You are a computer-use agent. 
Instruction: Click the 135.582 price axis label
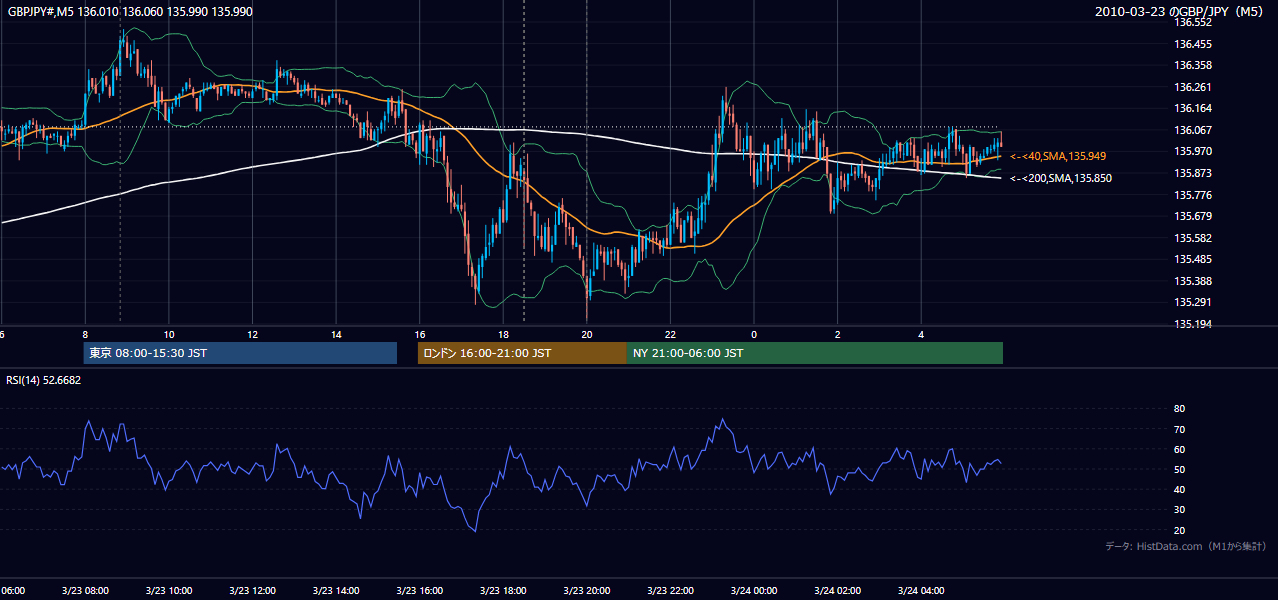pyautogui.click(x=1192, y=238)
